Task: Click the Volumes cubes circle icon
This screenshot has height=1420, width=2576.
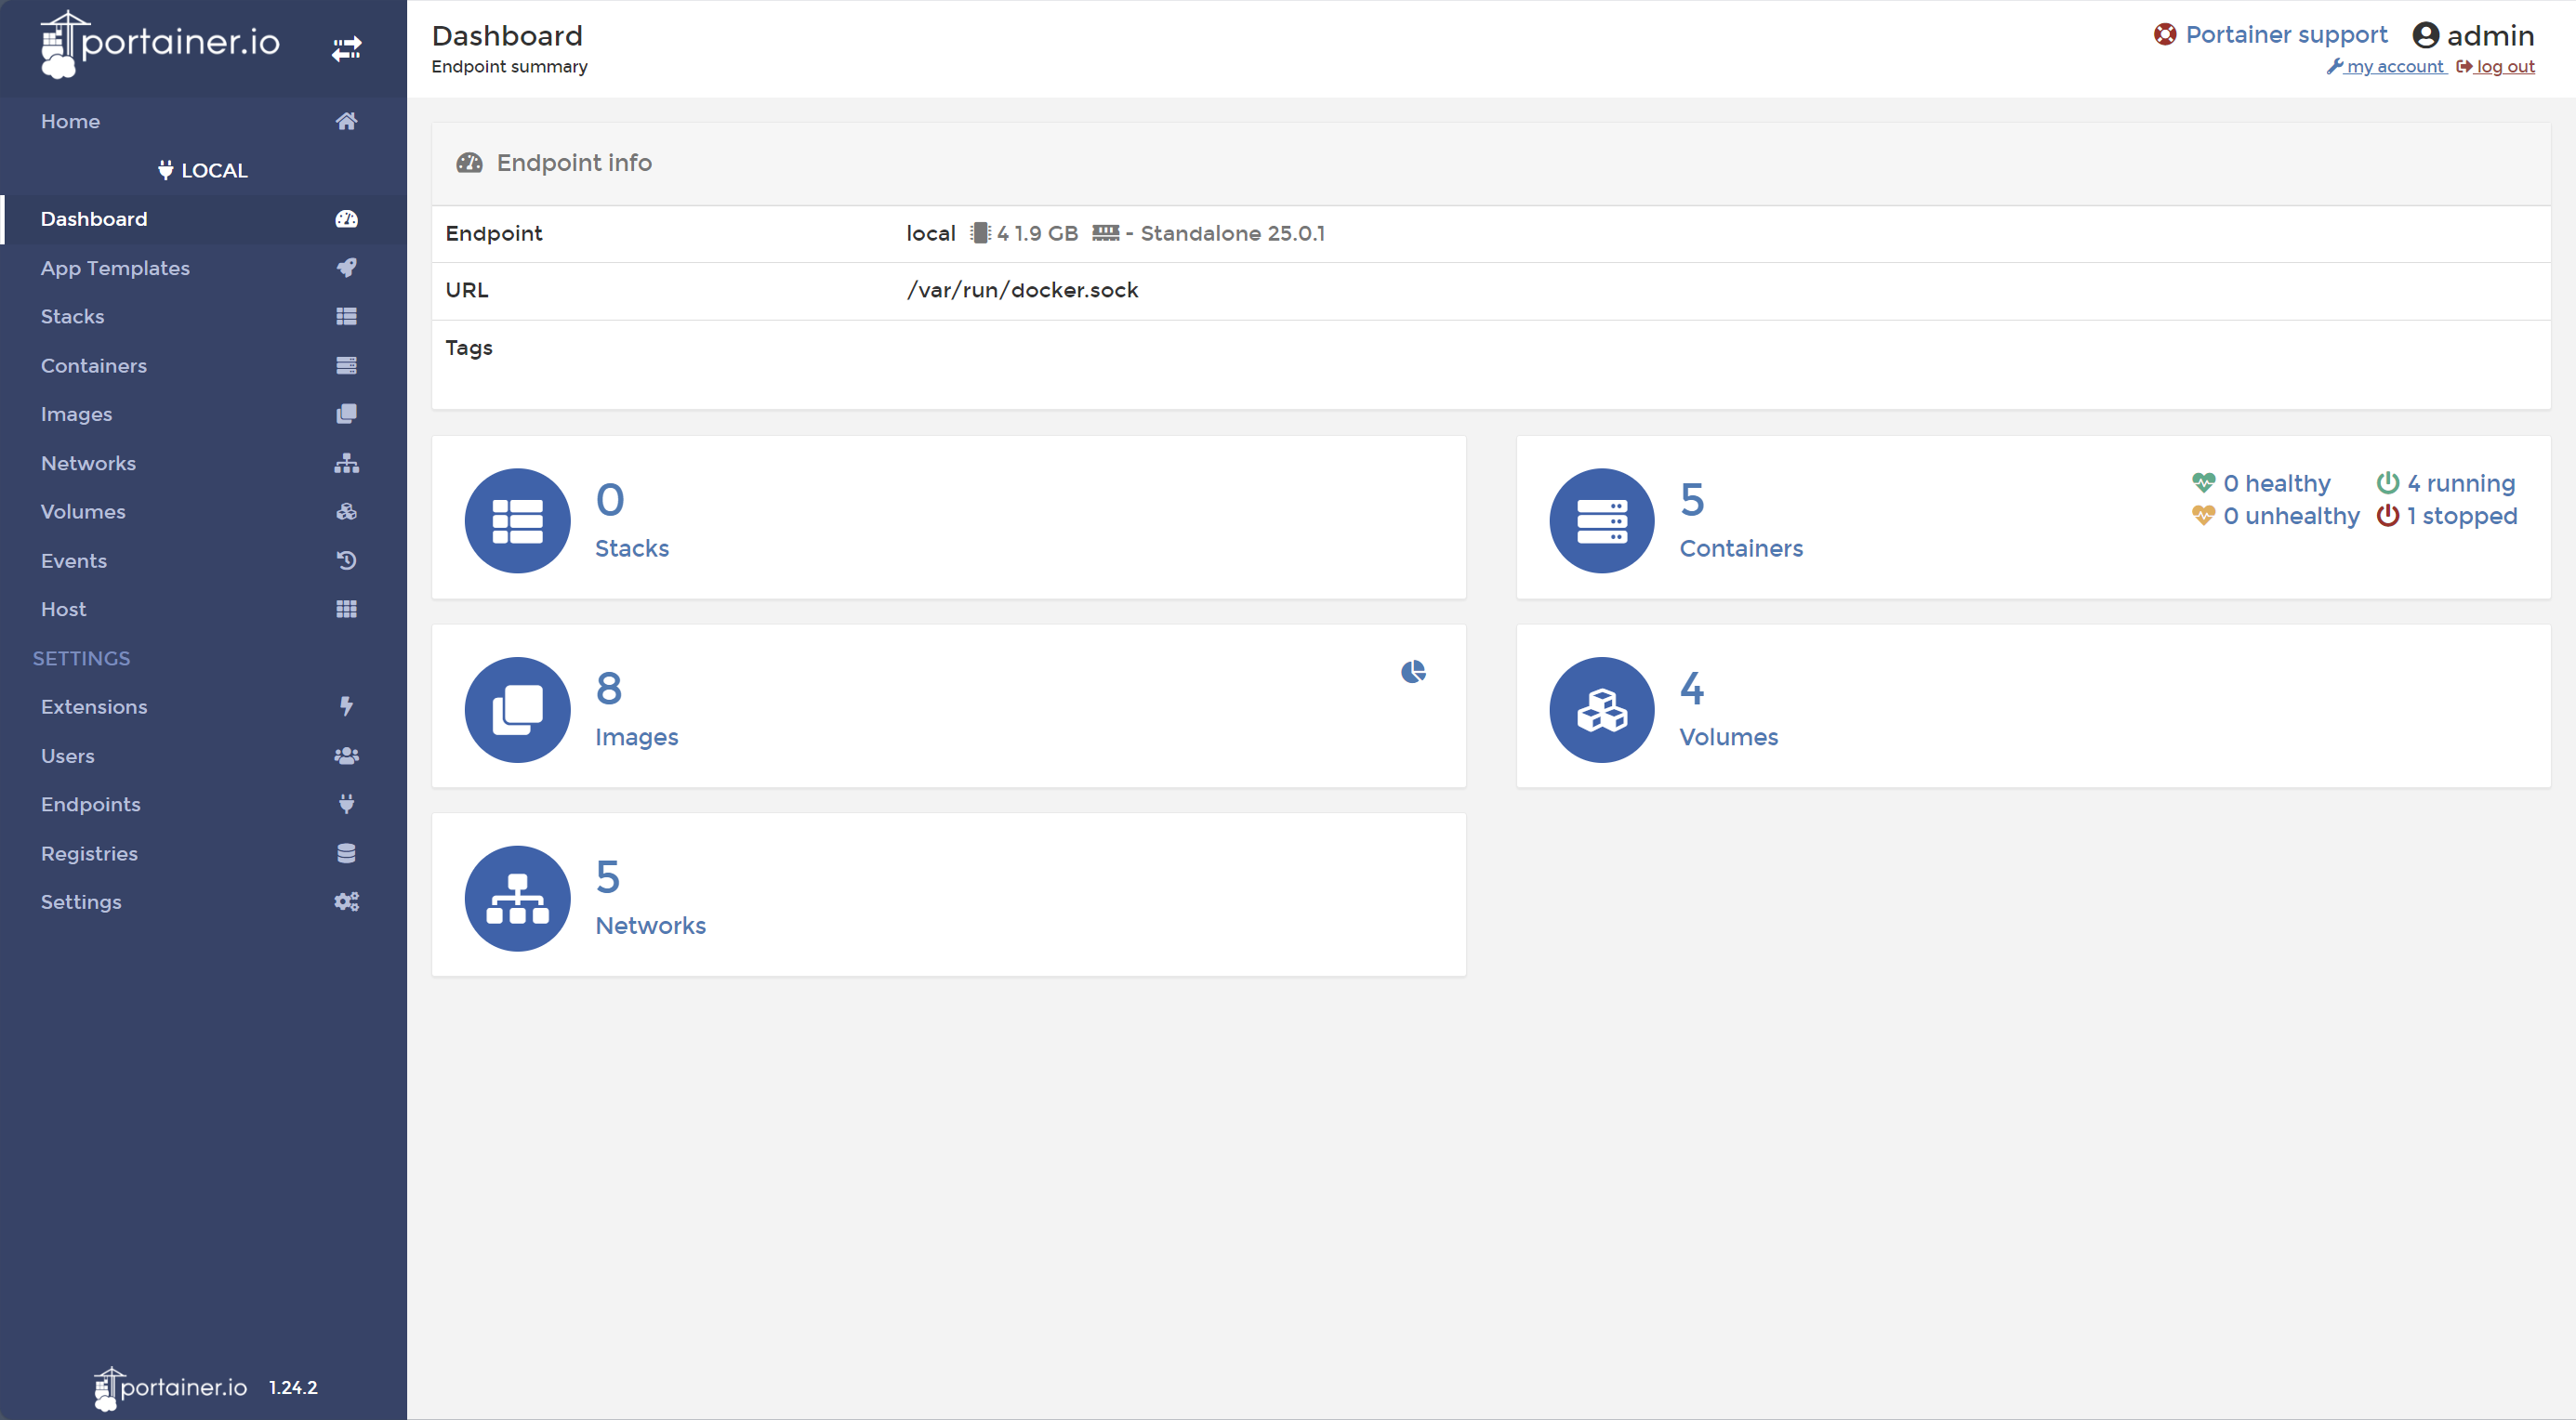Action: pos(1601,709)
